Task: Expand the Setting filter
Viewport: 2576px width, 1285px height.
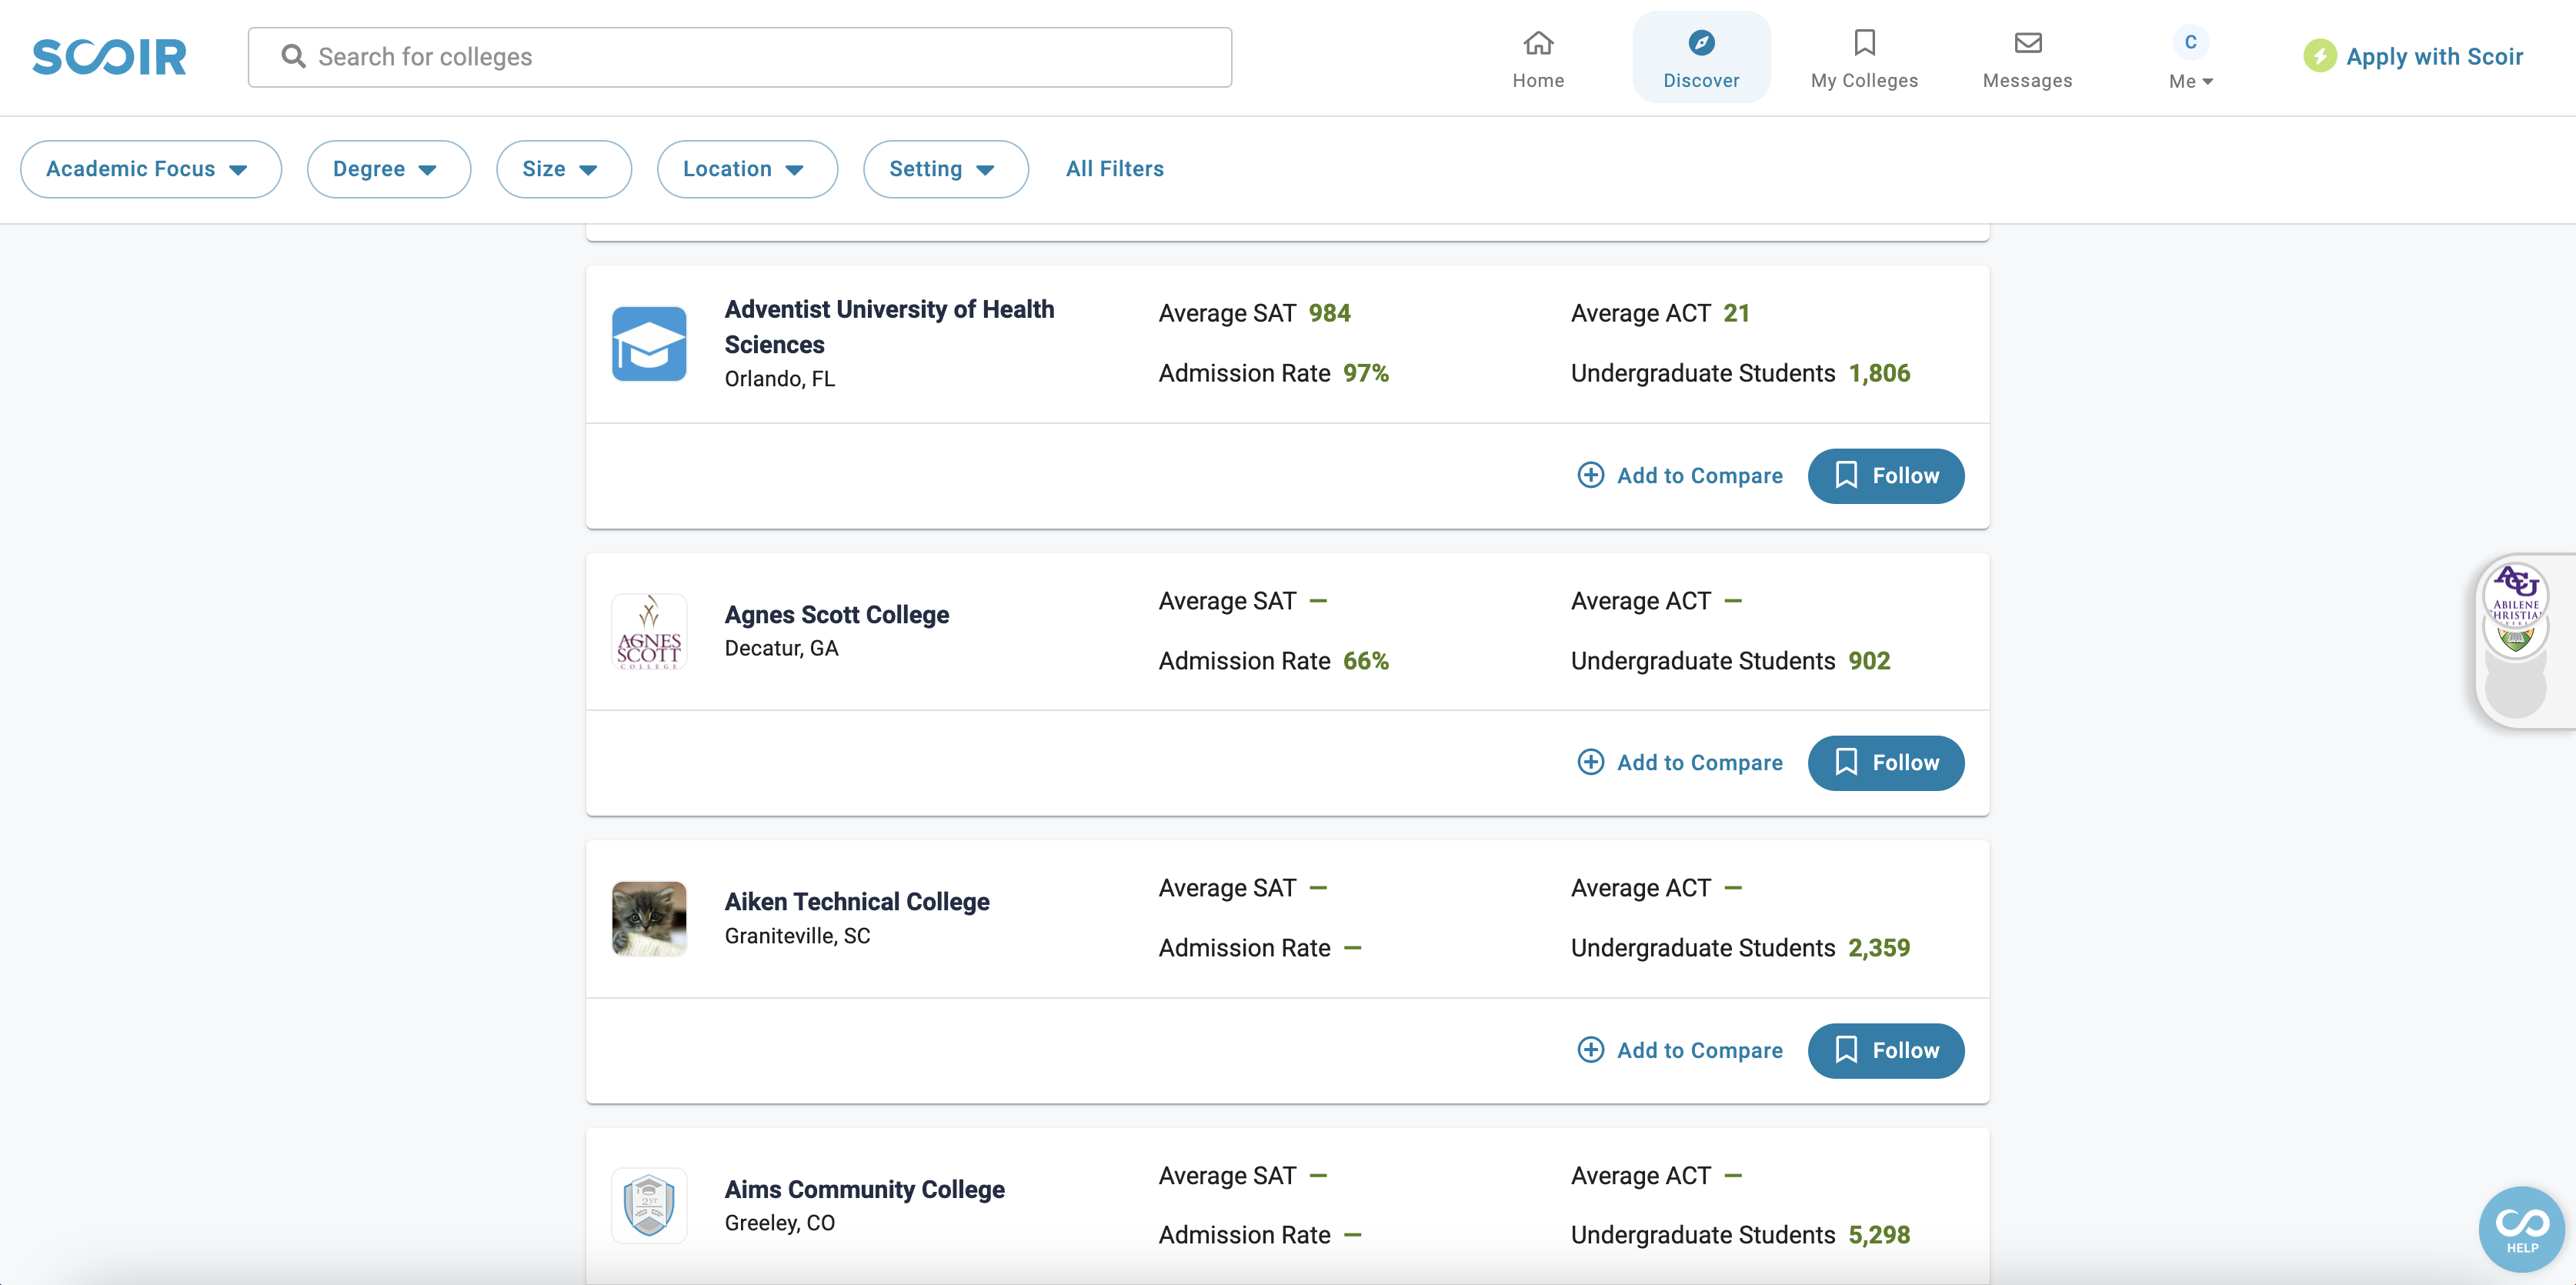Action: point(945,169)
